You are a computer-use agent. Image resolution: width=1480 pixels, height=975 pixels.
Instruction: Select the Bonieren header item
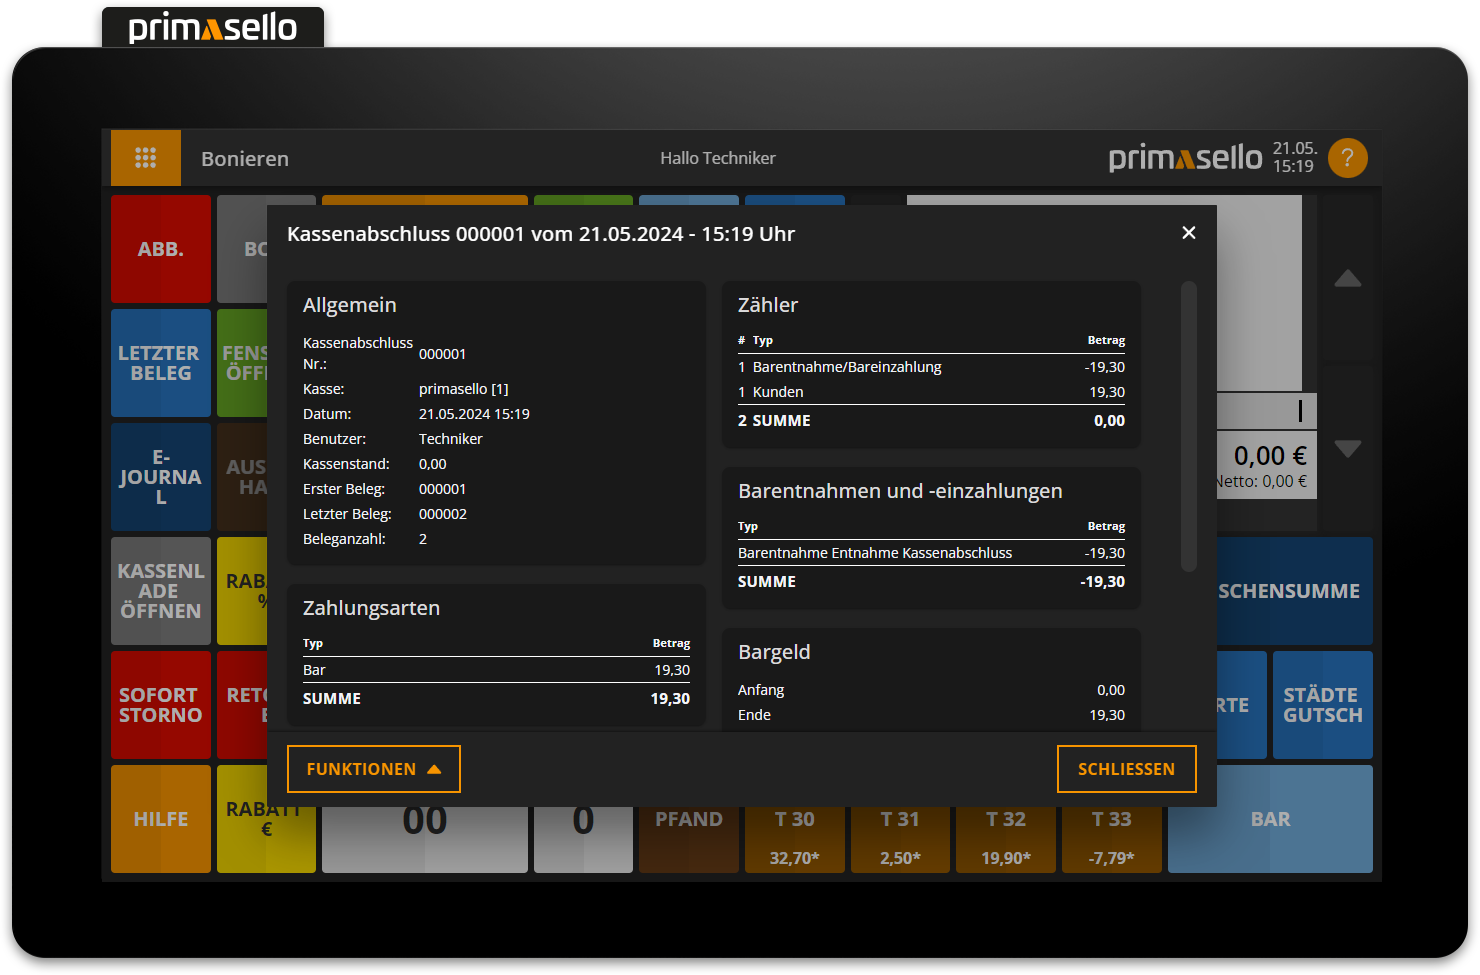(x=244, y=158)
